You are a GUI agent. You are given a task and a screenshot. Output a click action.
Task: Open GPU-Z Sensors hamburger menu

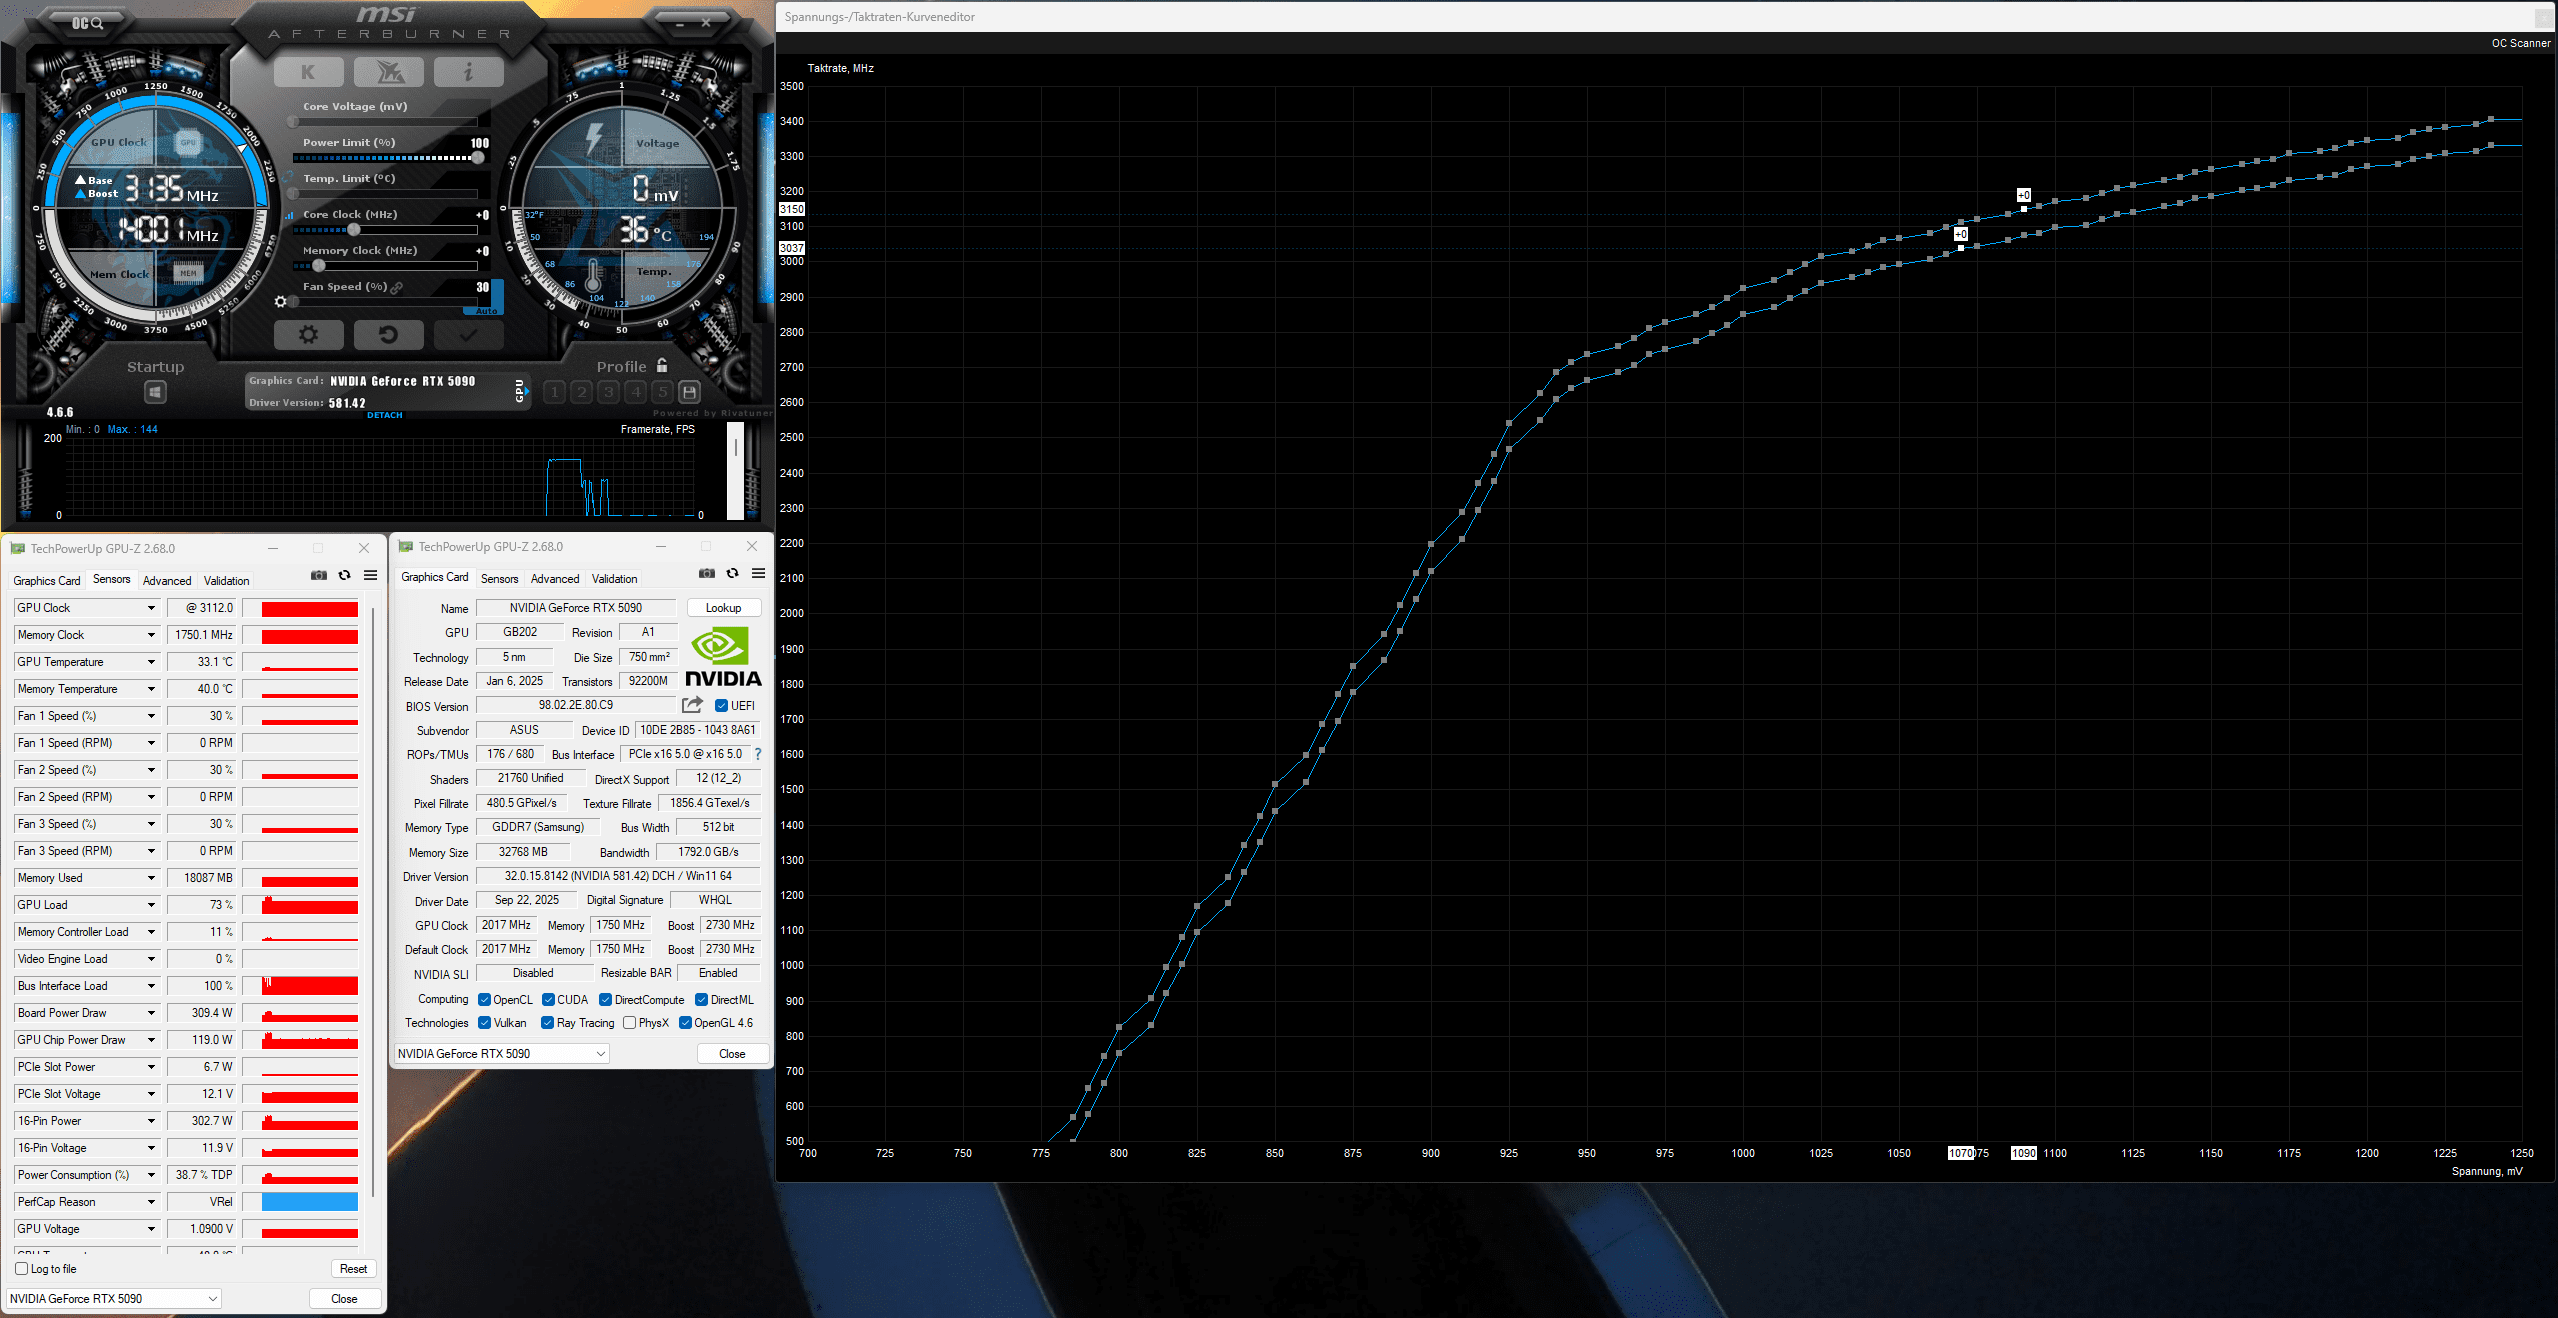tap(370, 575)
